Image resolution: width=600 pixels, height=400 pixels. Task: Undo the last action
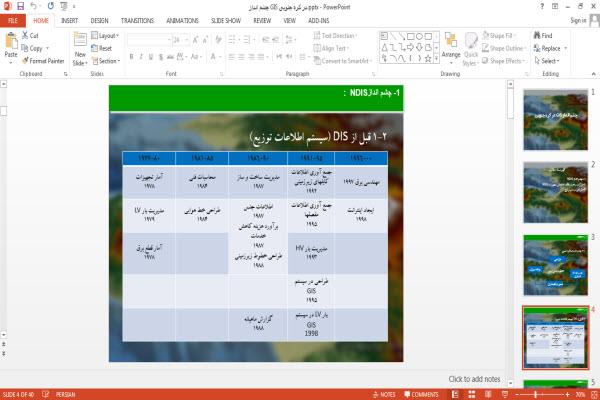click(34, 6)
